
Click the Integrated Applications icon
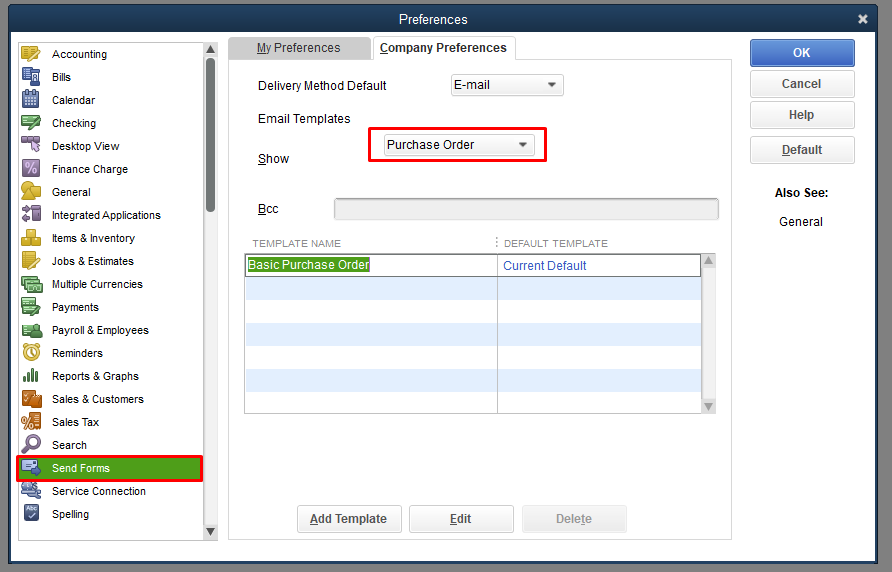[31, 214]
